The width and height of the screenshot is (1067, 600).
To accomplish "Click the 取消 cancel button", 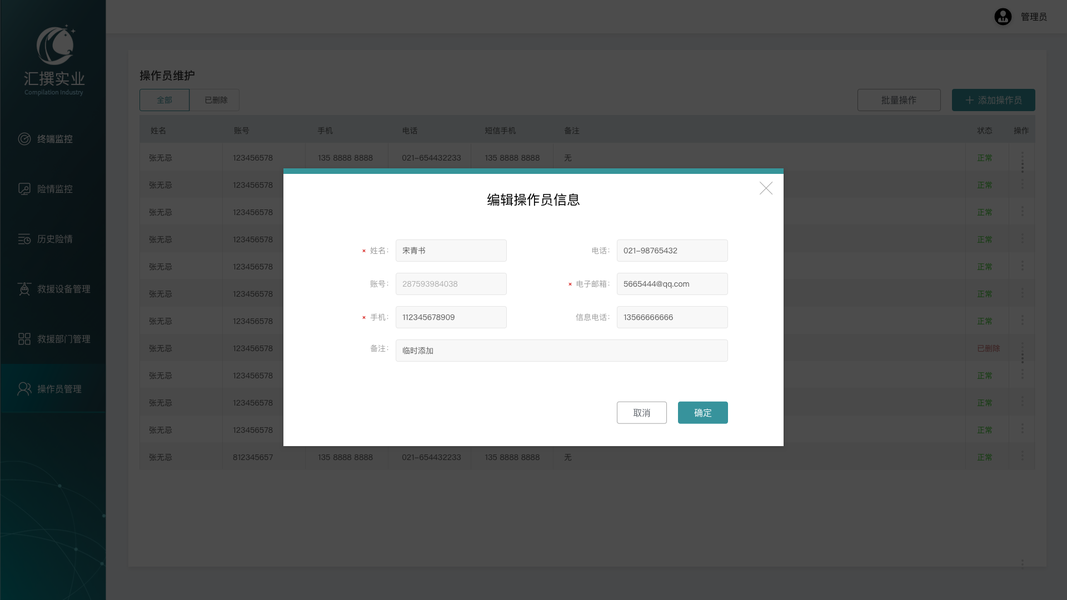I will coord(641,412).
